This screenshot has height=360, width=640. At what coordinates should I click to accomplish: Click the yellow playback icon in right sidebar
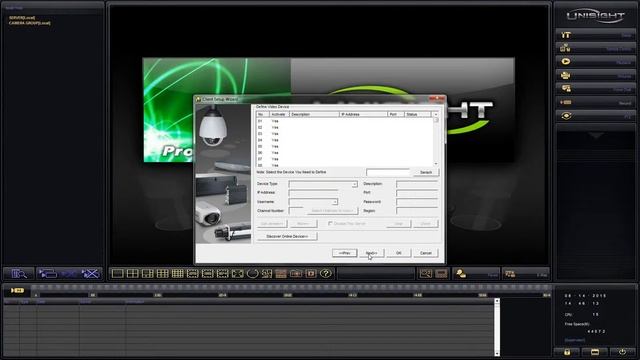566,62
